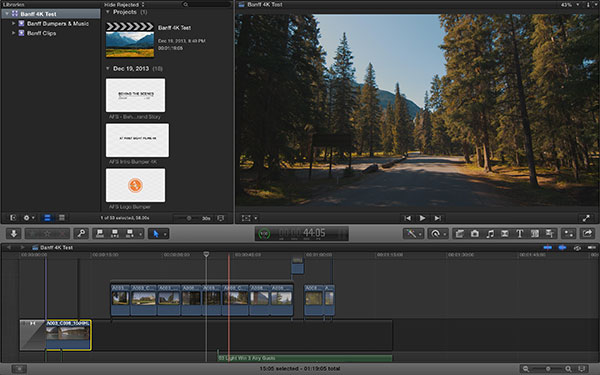This screenshot has height=375, width=600.
Task: Click the Retime speedometer icon
Action: [x=435, y=233]
